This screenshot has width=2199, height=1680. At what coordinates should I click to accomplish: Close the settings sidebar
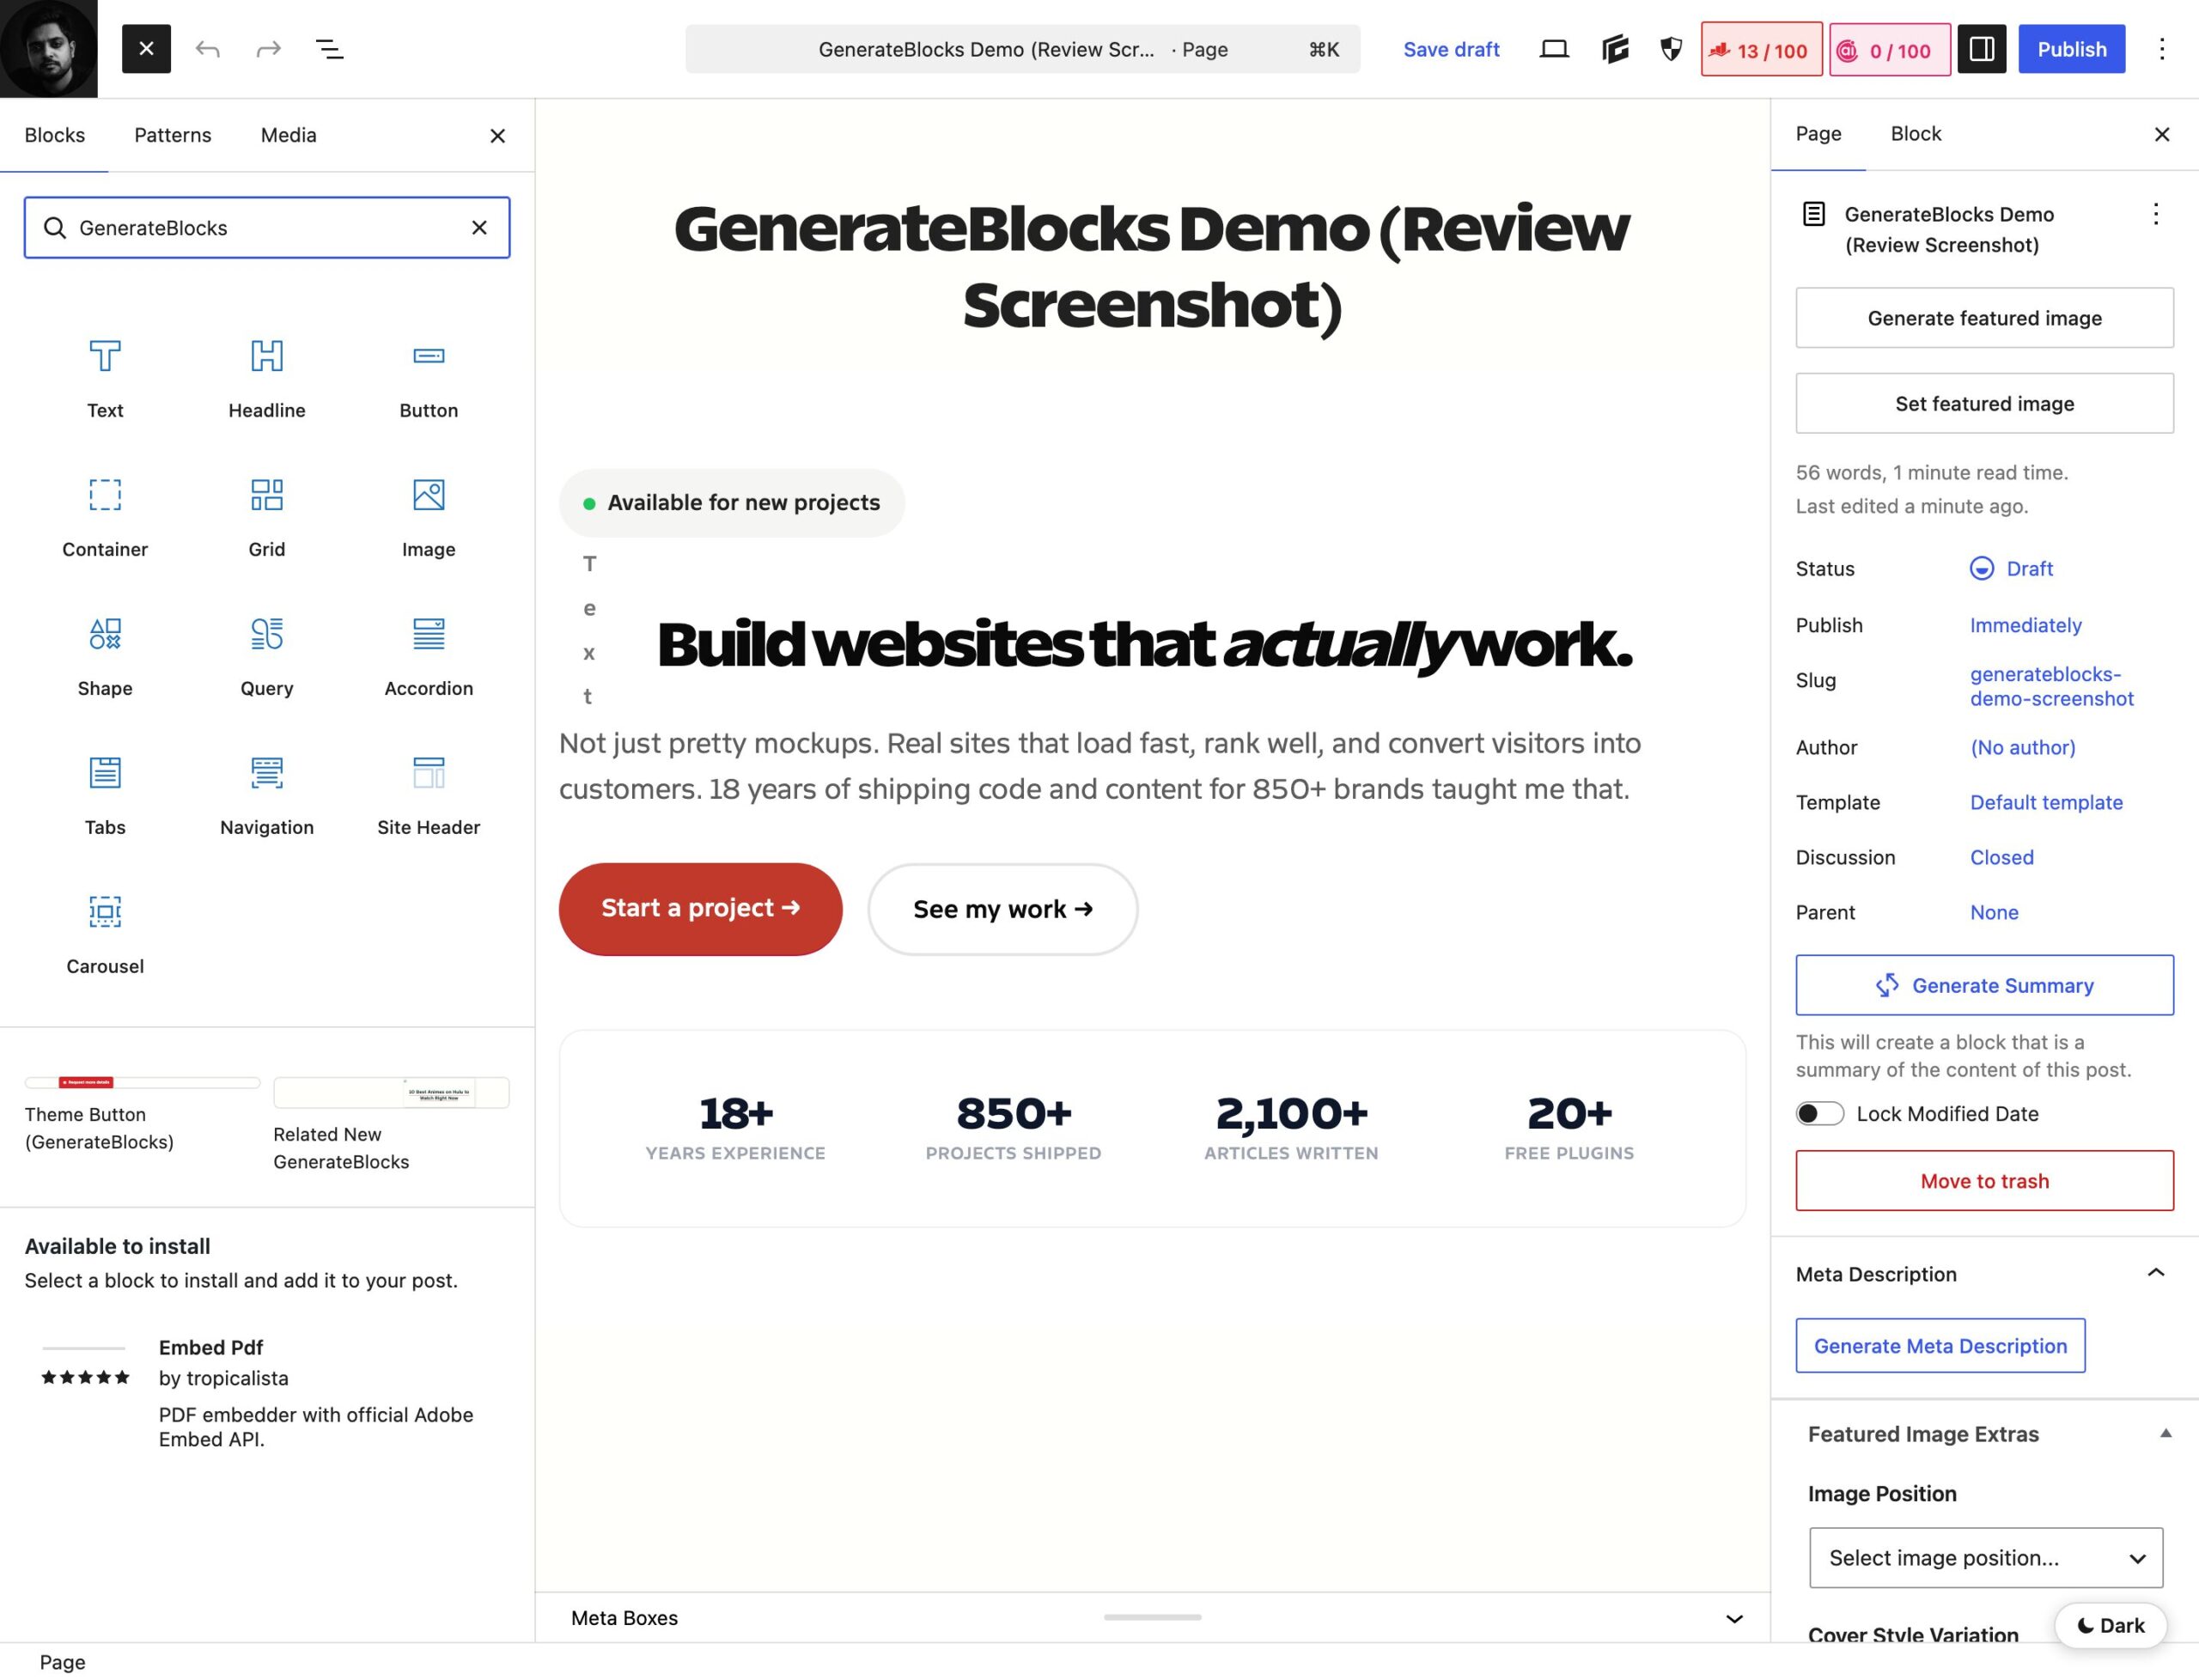(2161, 134)
